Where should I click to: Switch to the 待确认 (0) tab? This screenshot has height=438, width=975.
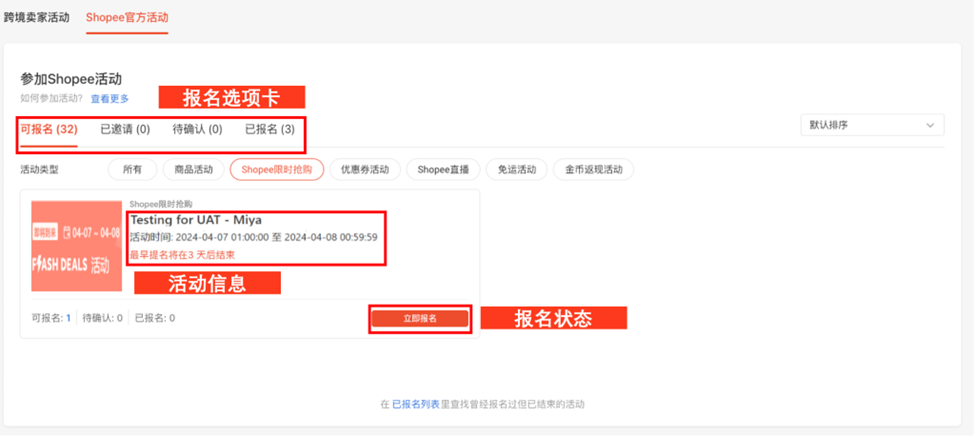(x=197, y=129)
